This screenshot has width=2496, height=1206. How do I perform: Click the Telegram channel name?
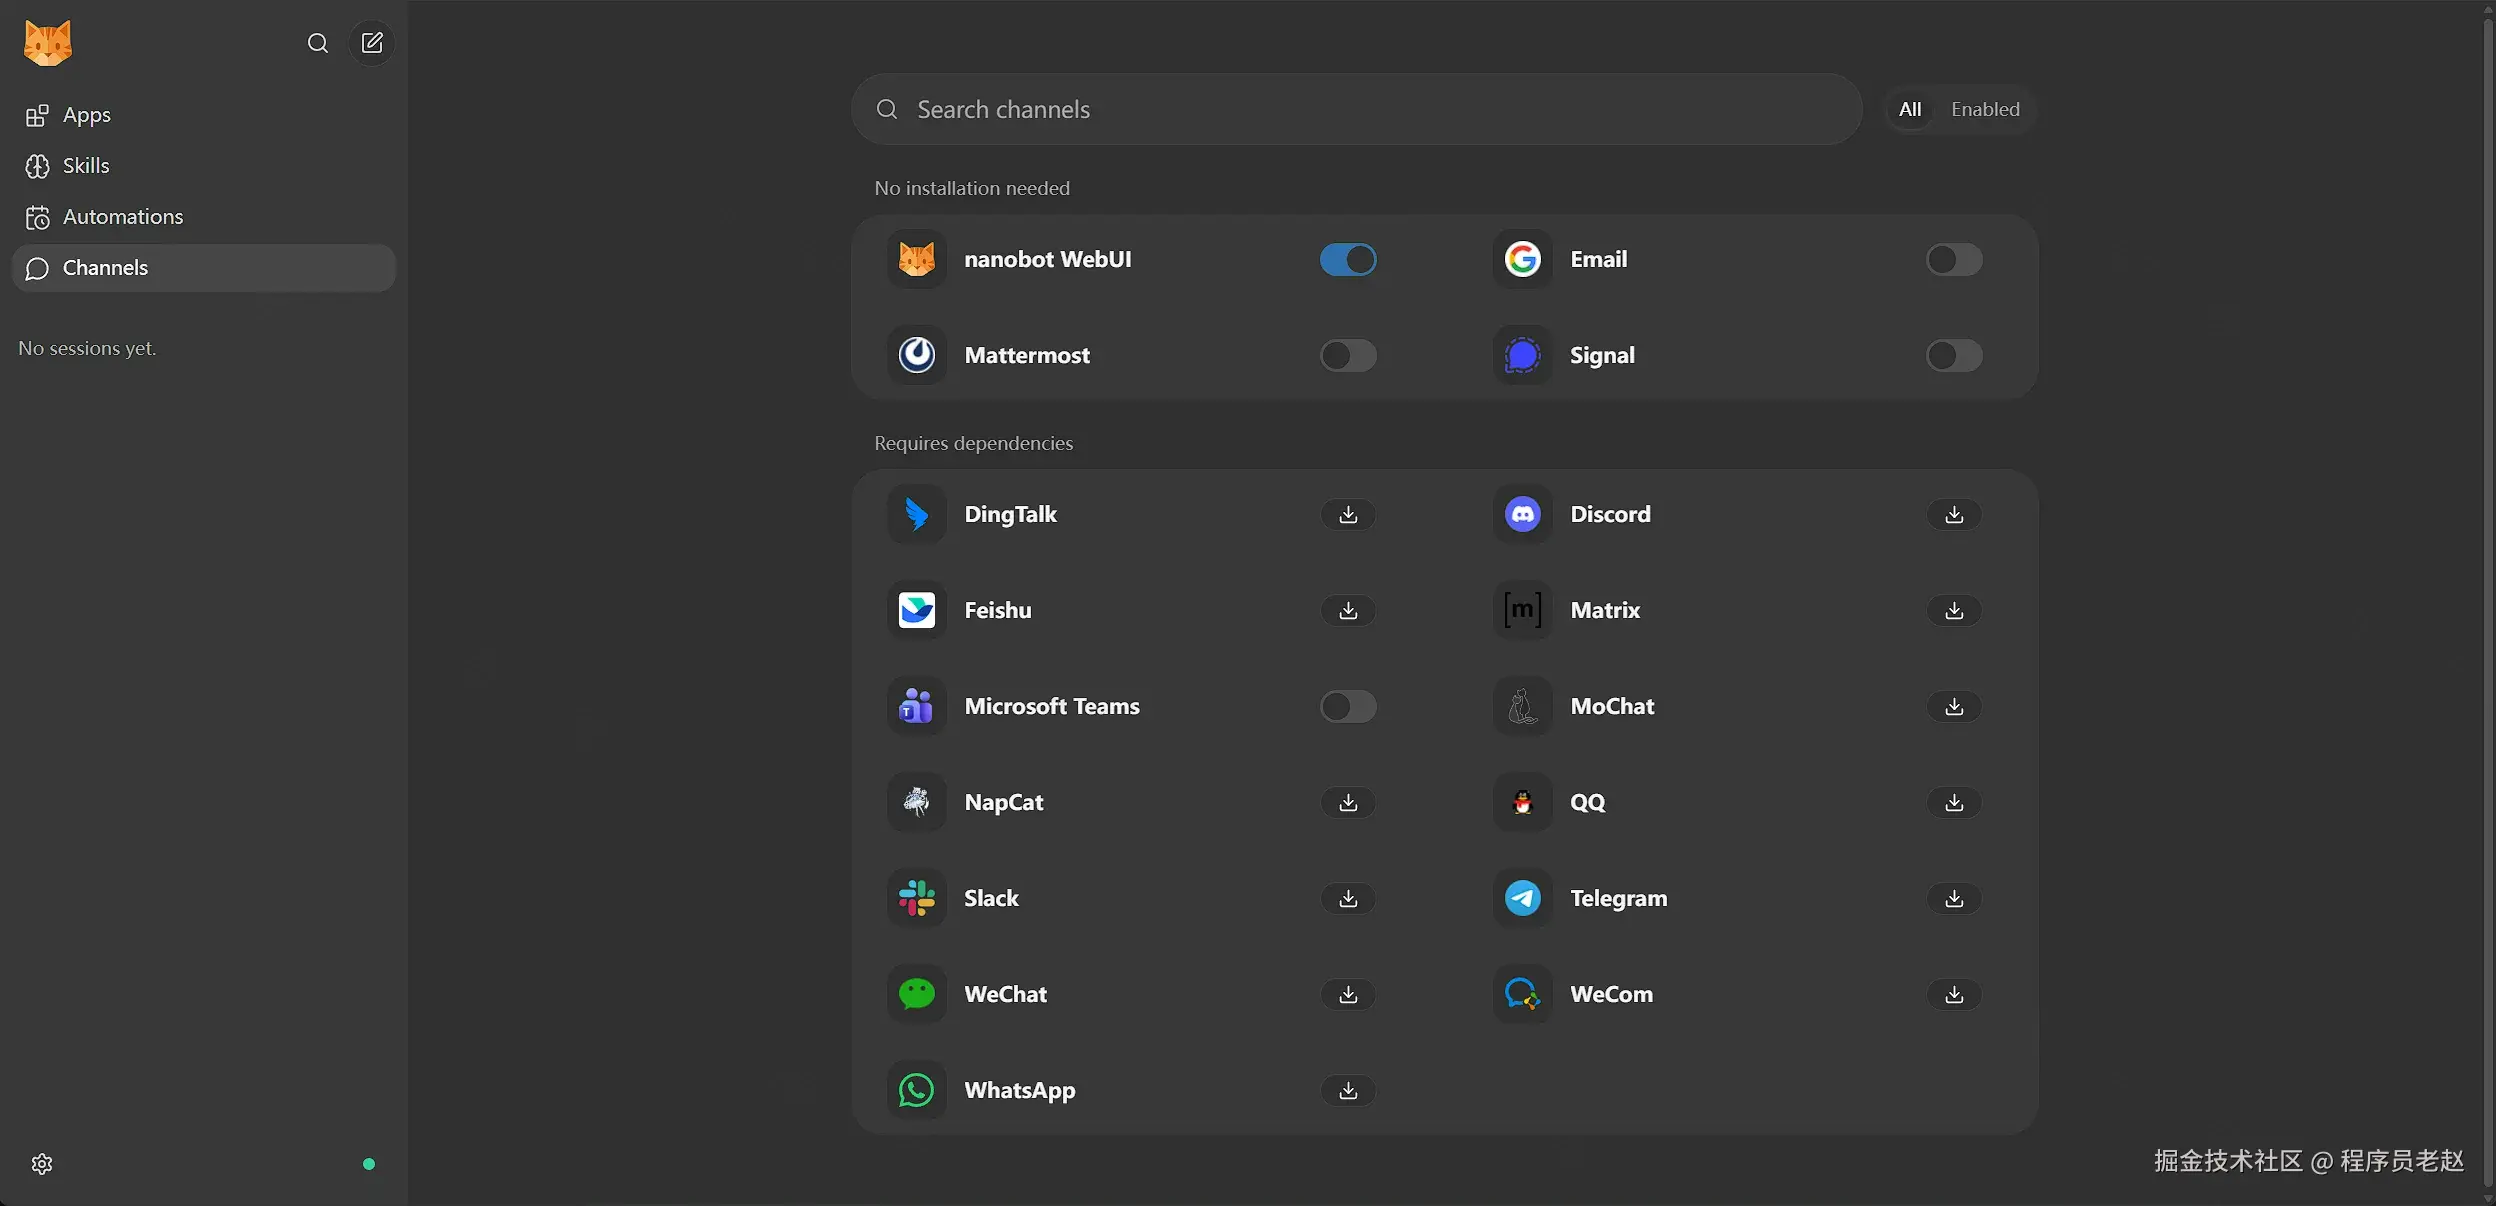[x=1619, y=898]
